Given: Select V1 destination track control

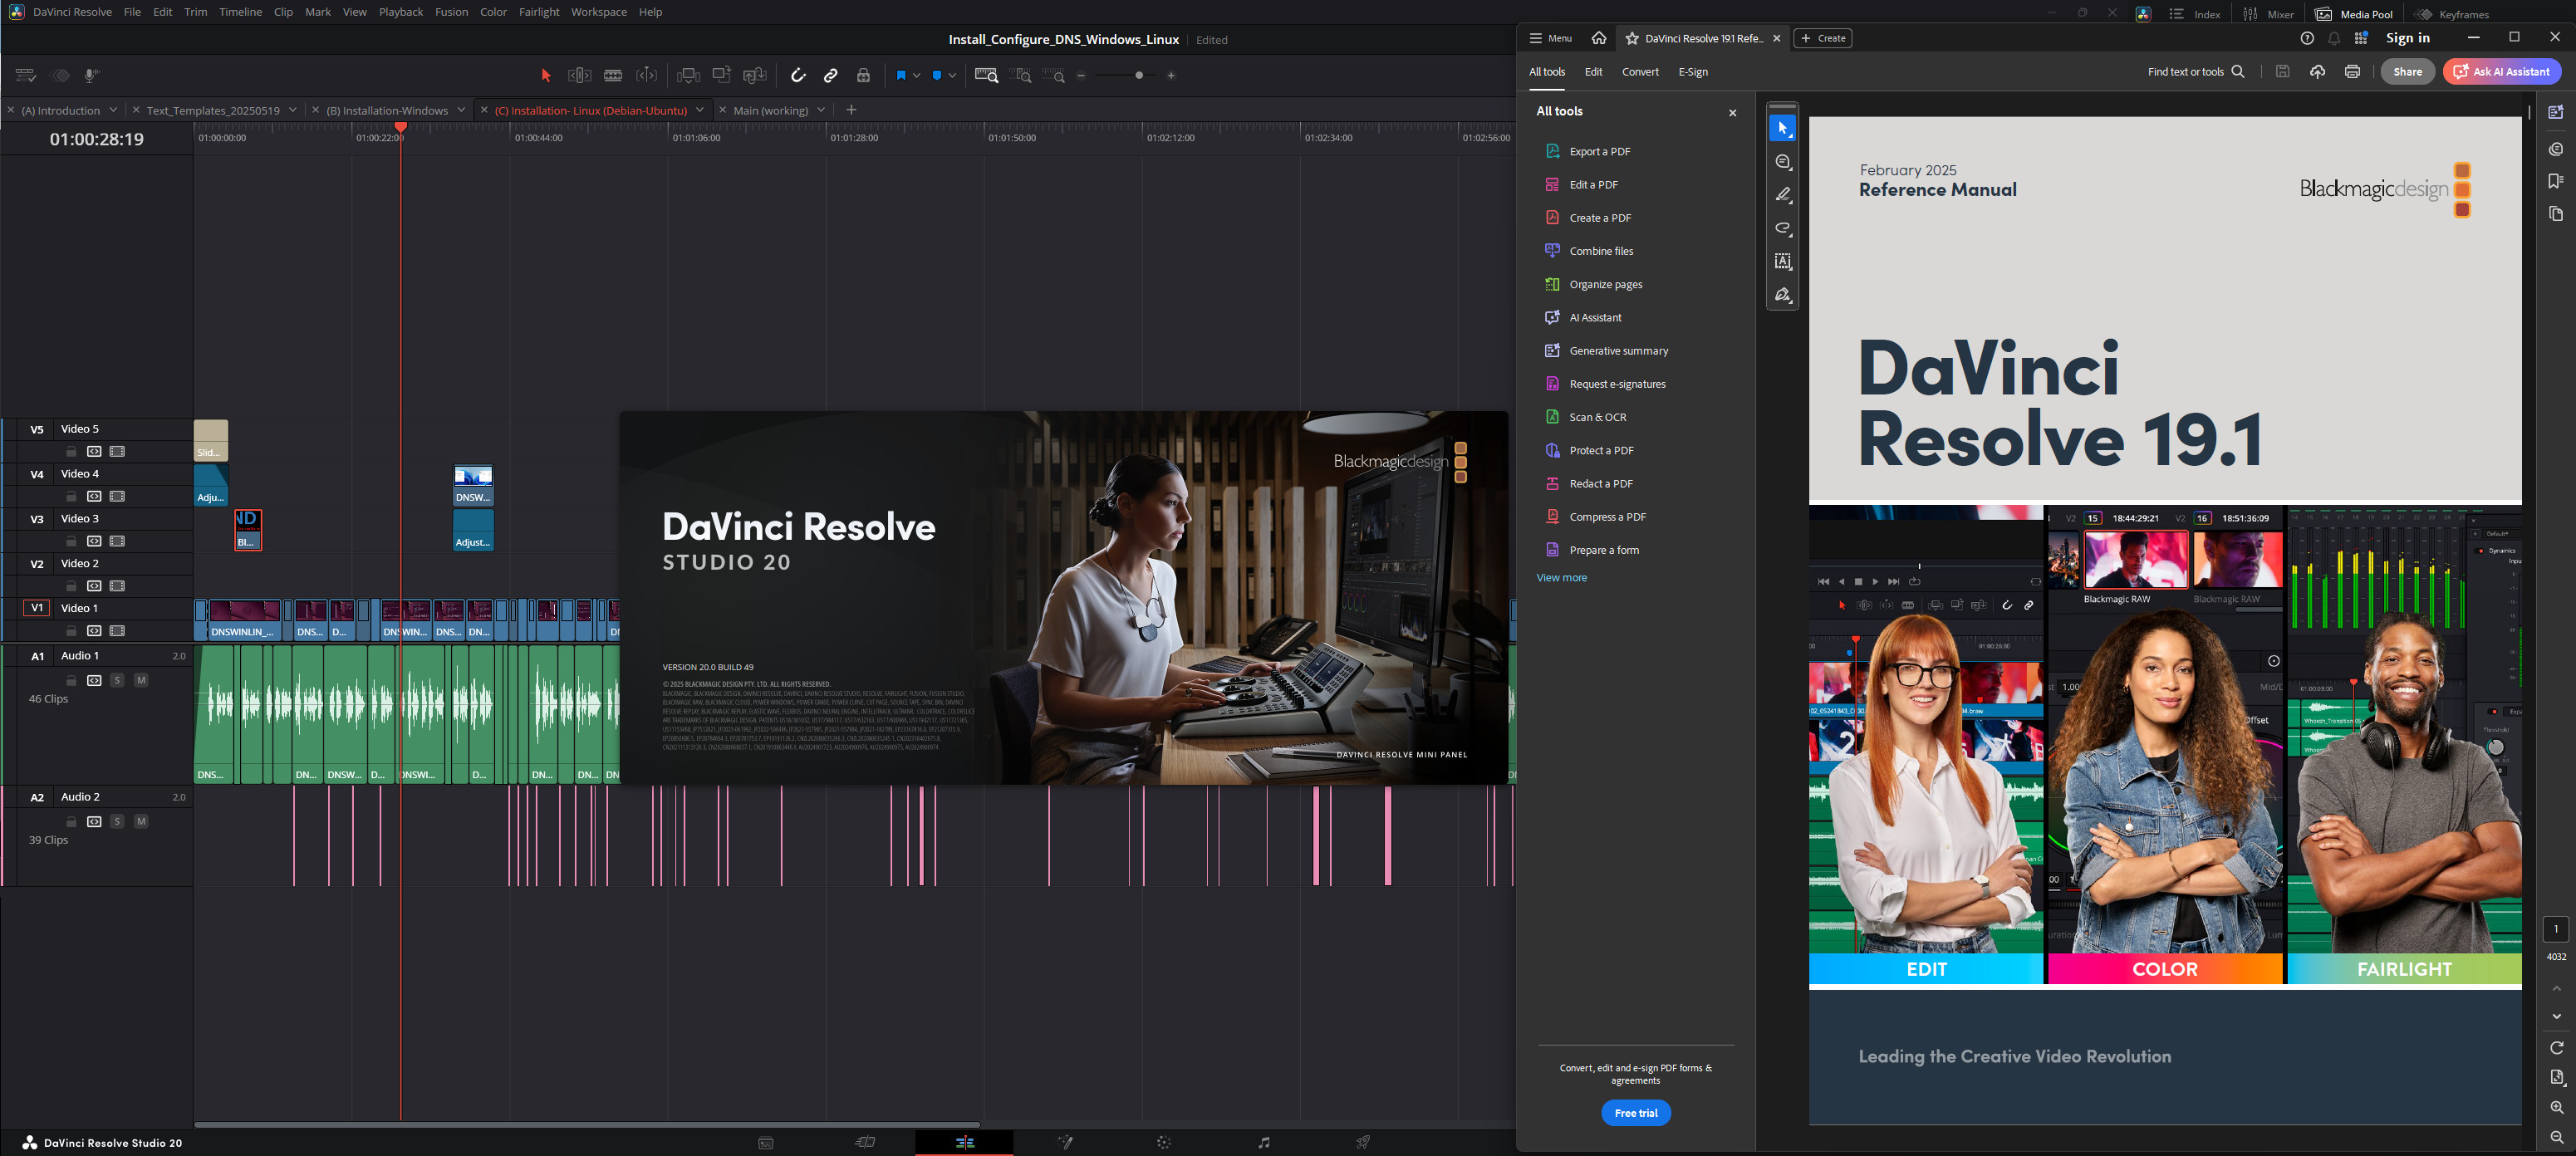Looking at the screenshot, I should 37,608.
